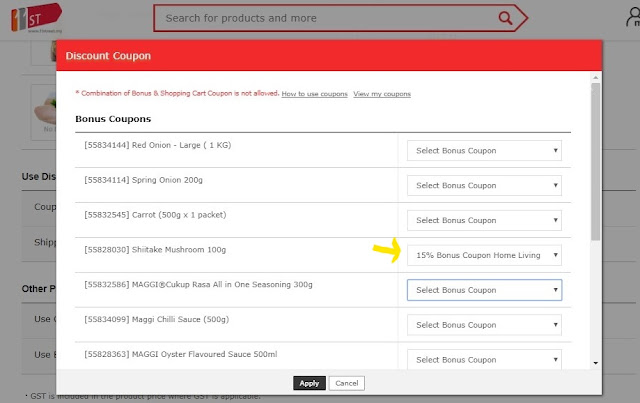
Task: Focus the product search field
Action: pos(327,18)
